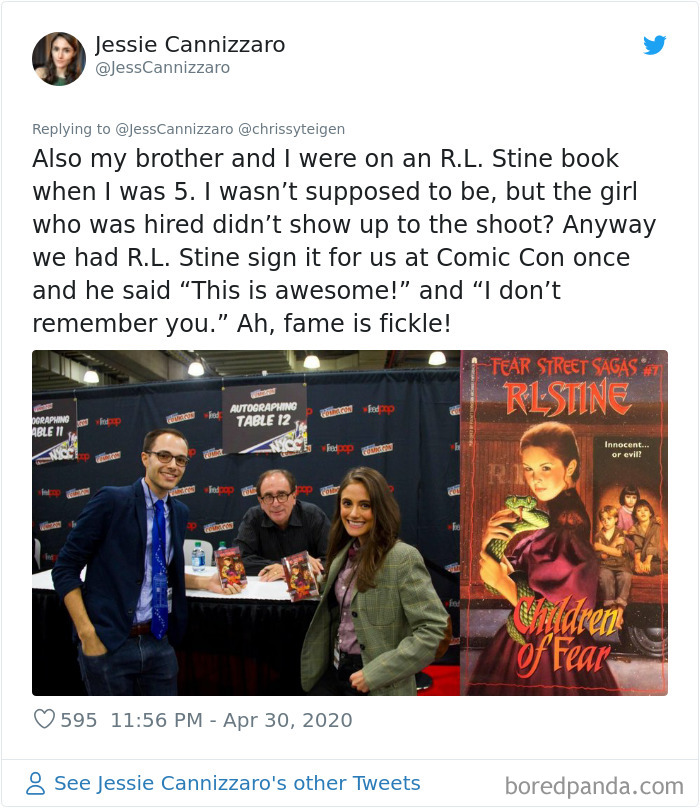The image size is (700, 808).
Task: Open the Comic Con autograph table photo
Action: tap(246, 523)
